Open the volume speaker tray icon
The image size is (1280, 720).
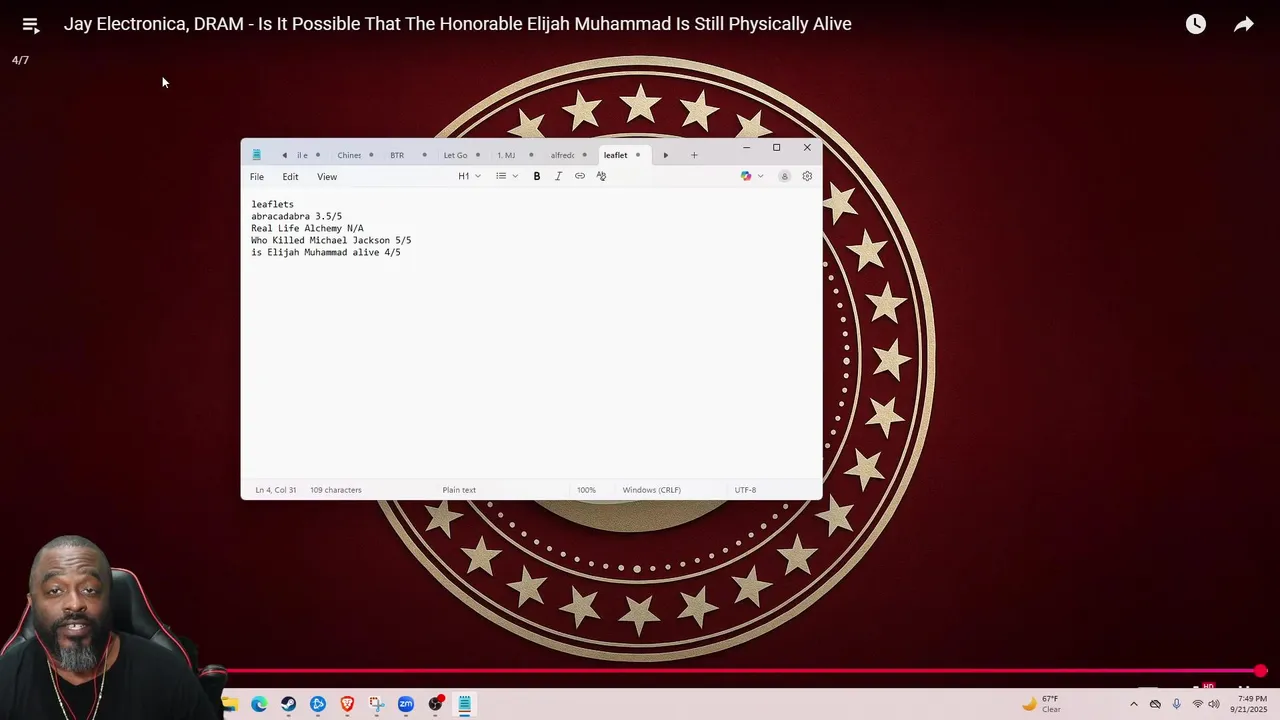(1214, 704)
